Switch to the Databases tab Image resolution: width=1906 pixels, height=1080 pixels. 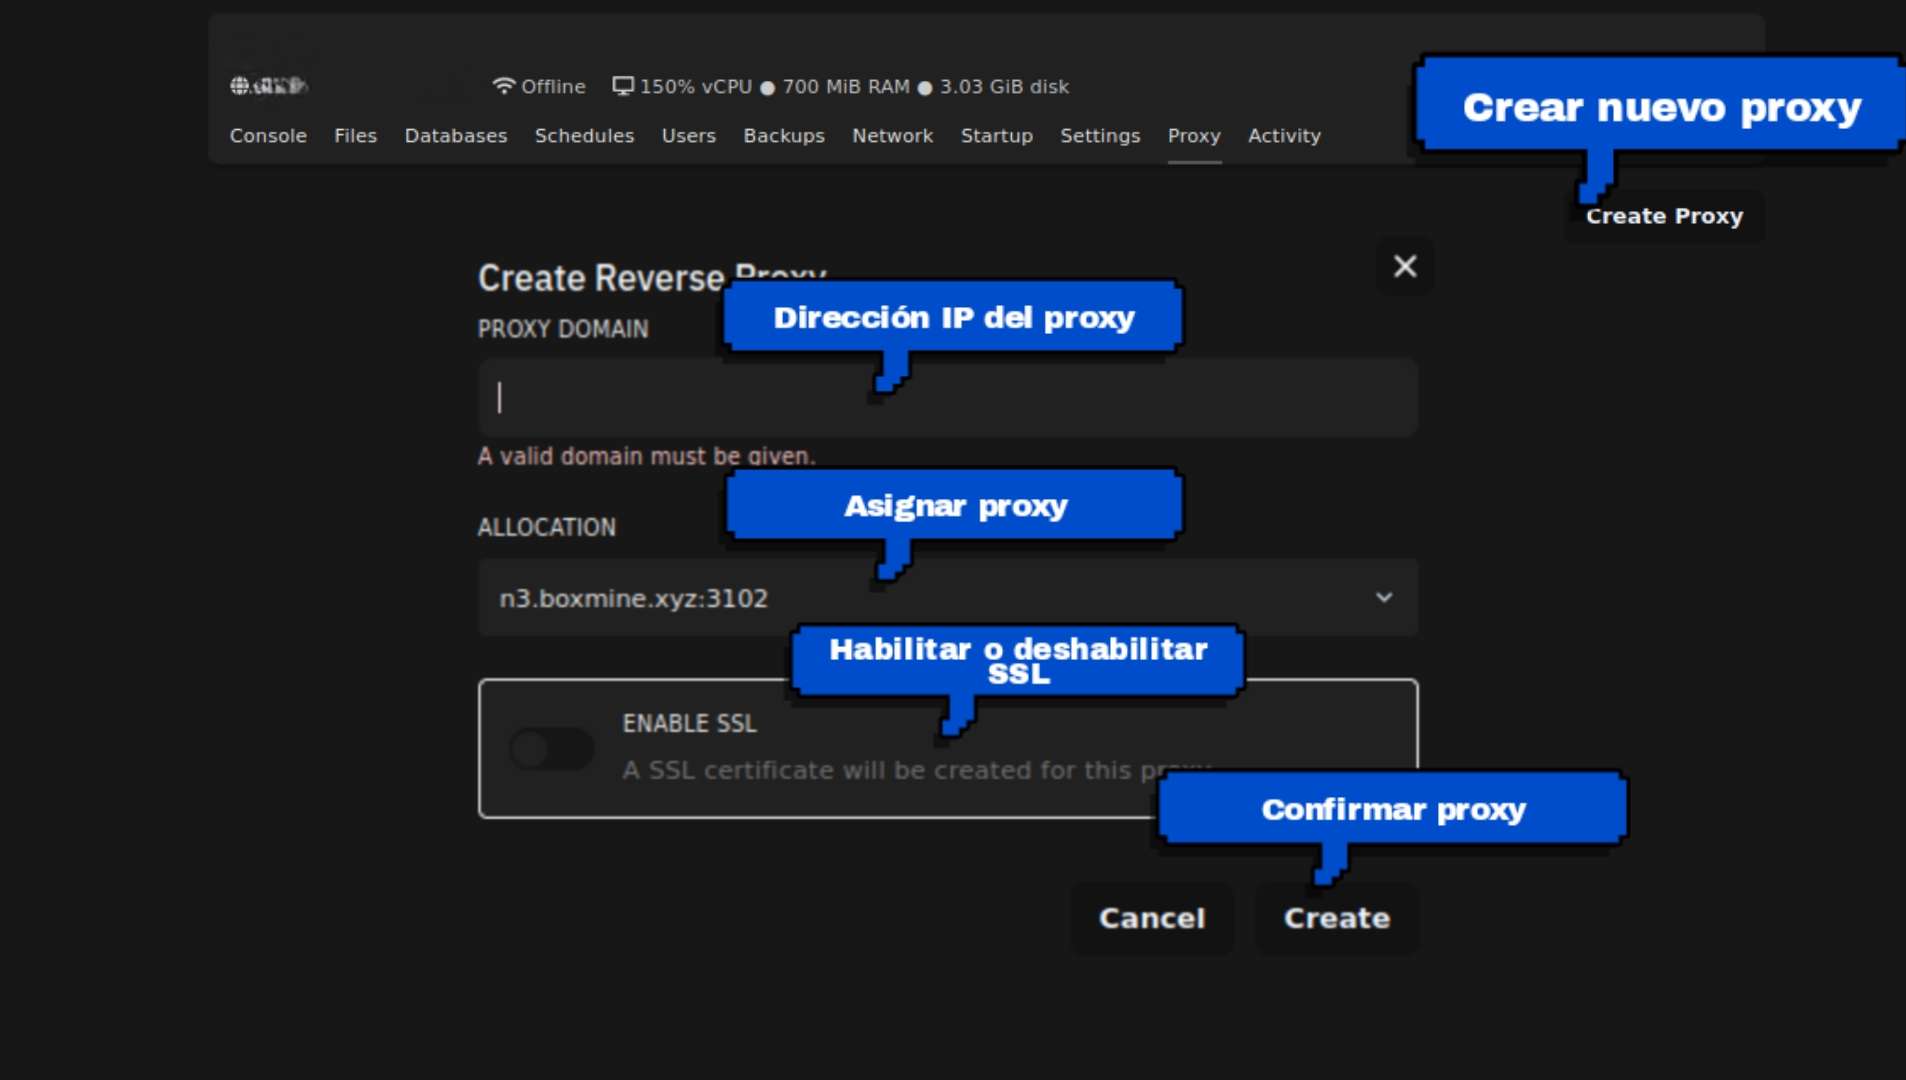pos(455,136)
